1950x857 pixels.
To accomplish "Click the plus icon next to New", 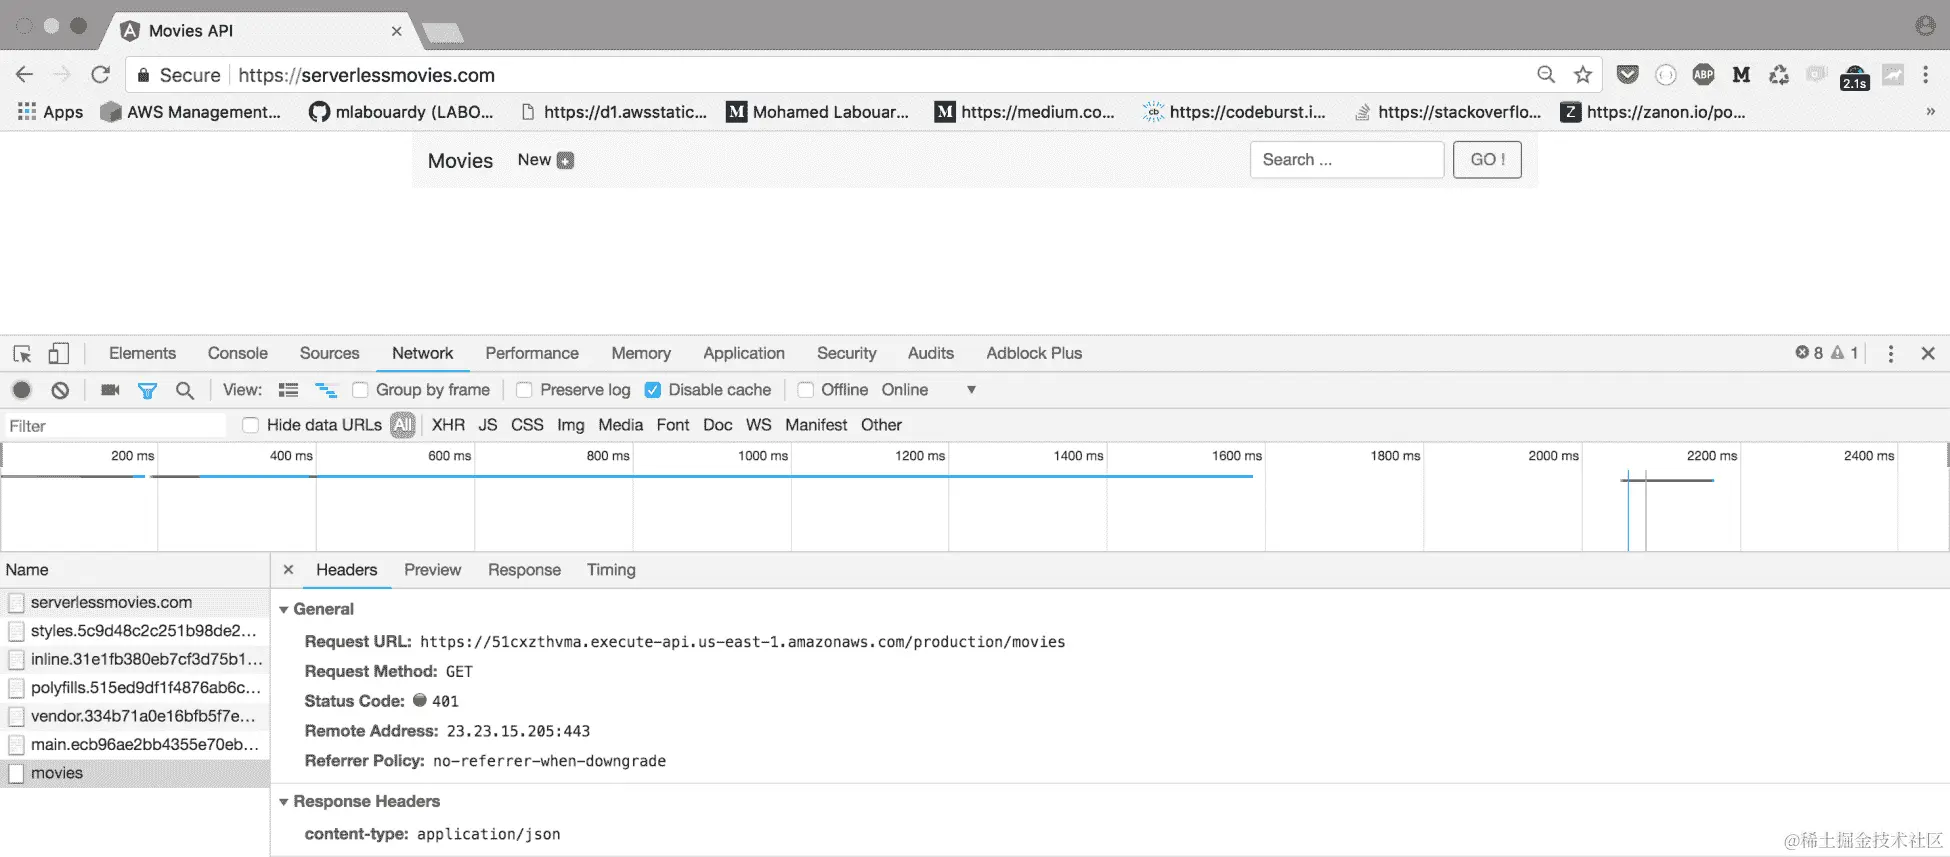I will [x=565, y=160].
